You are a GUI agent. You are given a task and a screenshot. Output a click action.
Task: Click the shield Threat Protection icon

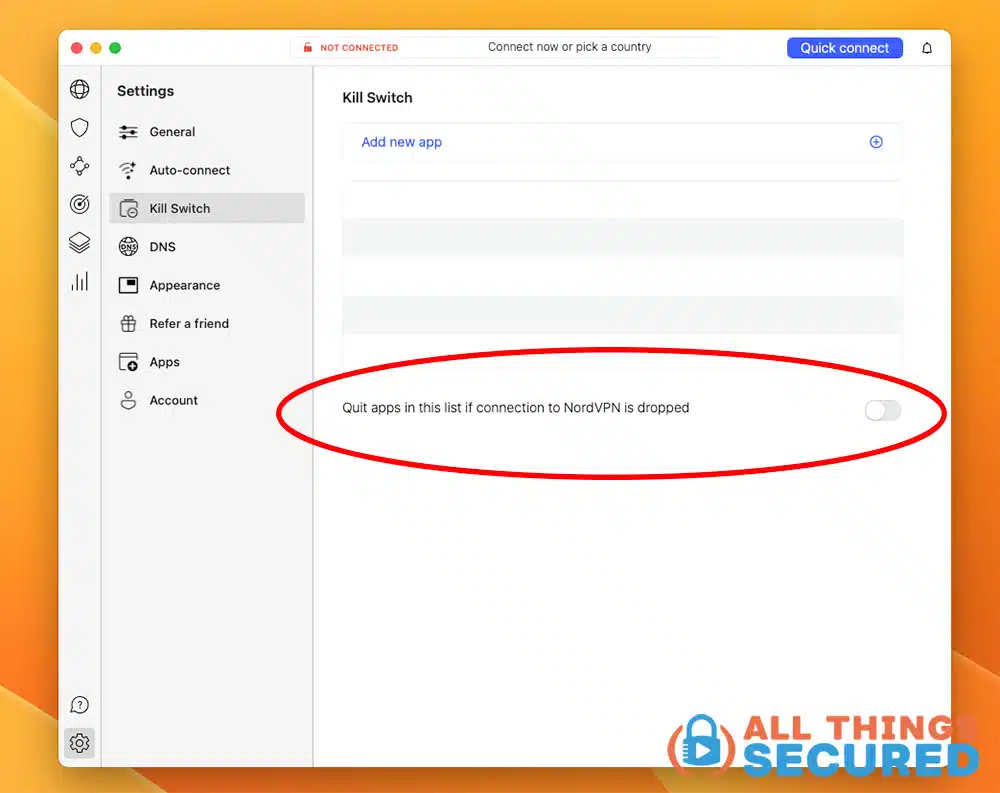79,128
